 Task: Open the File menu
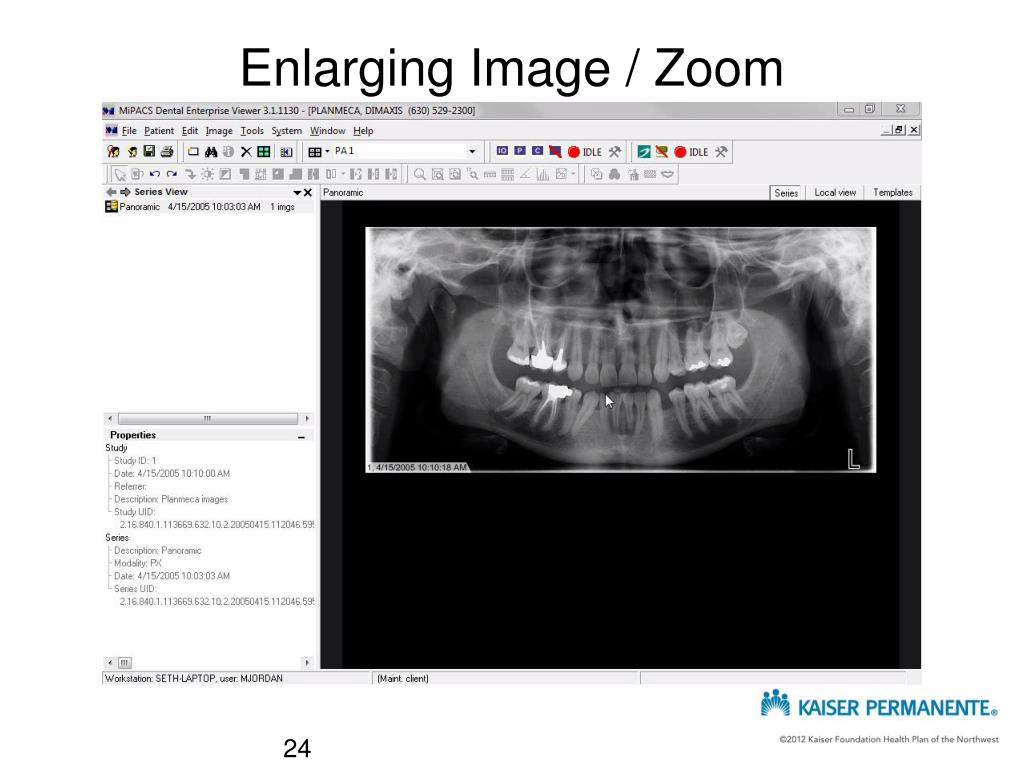pyautogui.click(x=129, y=131)
